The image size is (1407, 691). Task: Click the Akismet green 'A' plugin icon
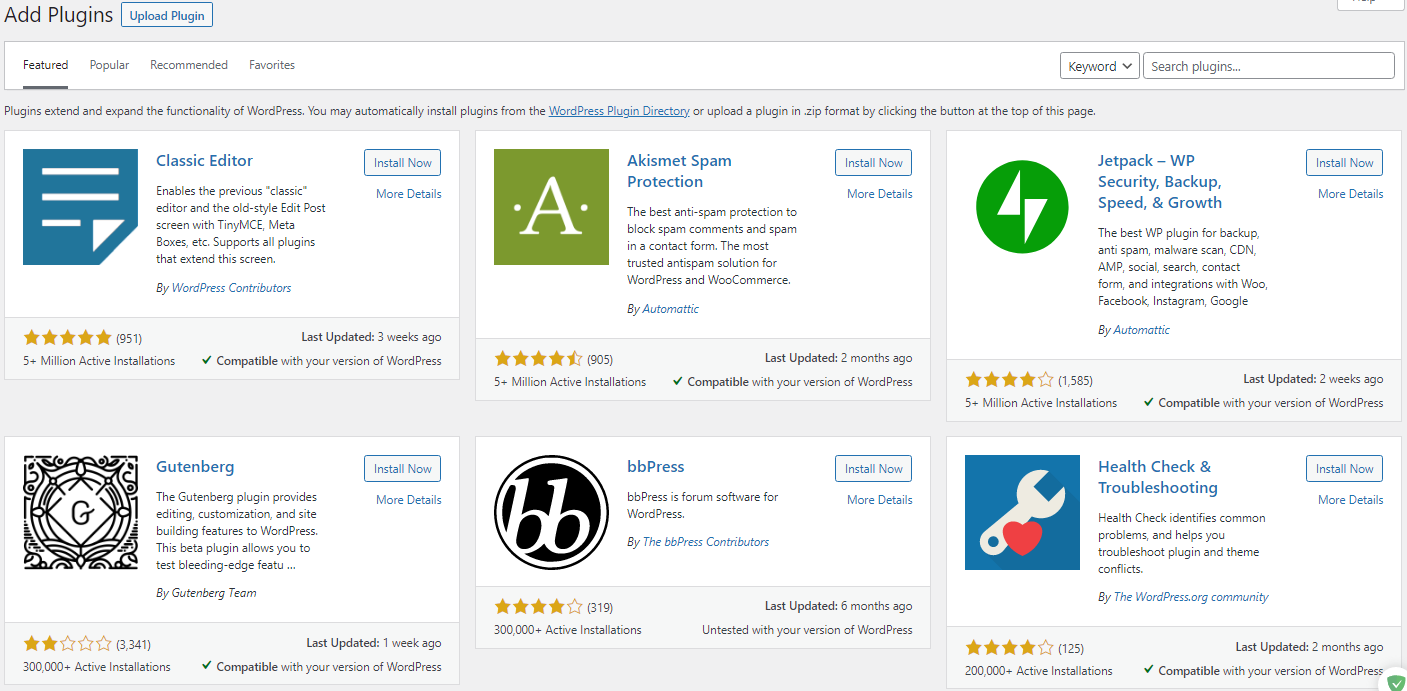click(551, 207)
